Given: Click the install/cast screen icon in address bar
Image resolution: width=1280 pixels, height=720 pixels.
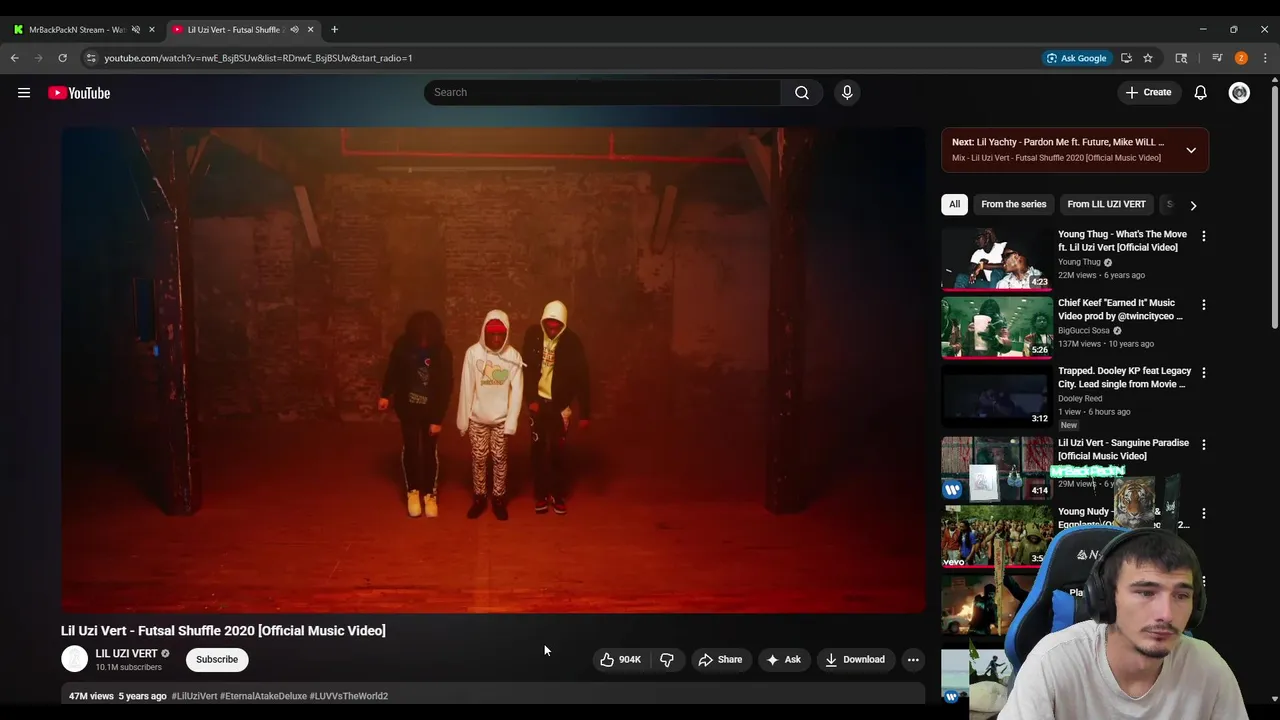Looking at the screenshot, I should (1126, 58).
